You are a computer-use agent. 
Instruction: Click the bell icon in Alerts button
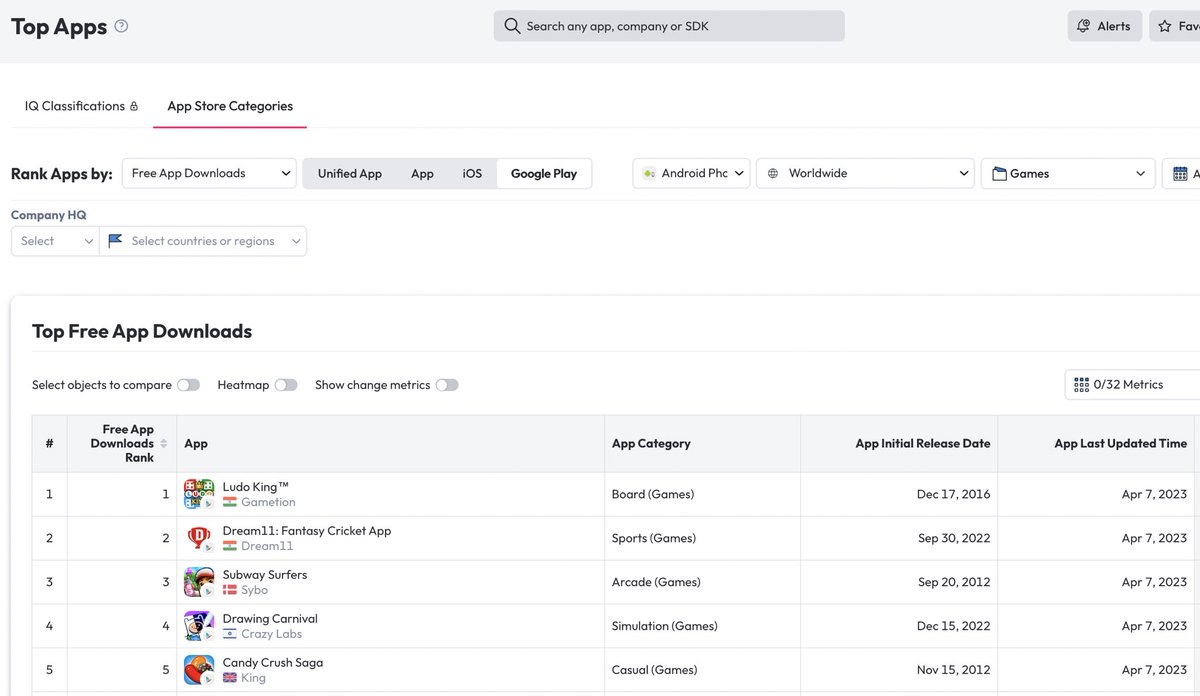pyautogui.click(x=1083, y=26)
